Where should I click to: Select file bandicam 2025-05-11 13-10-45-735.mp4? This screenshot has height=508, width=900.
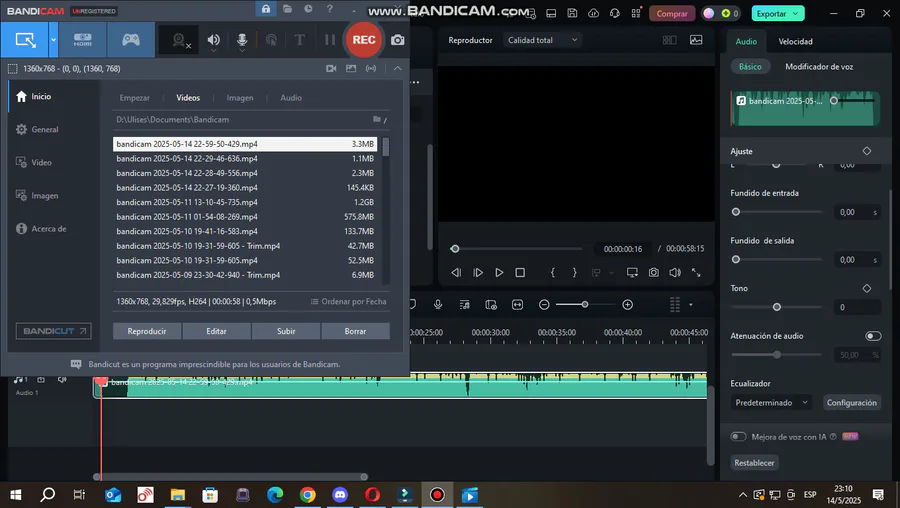coord(245,202)
